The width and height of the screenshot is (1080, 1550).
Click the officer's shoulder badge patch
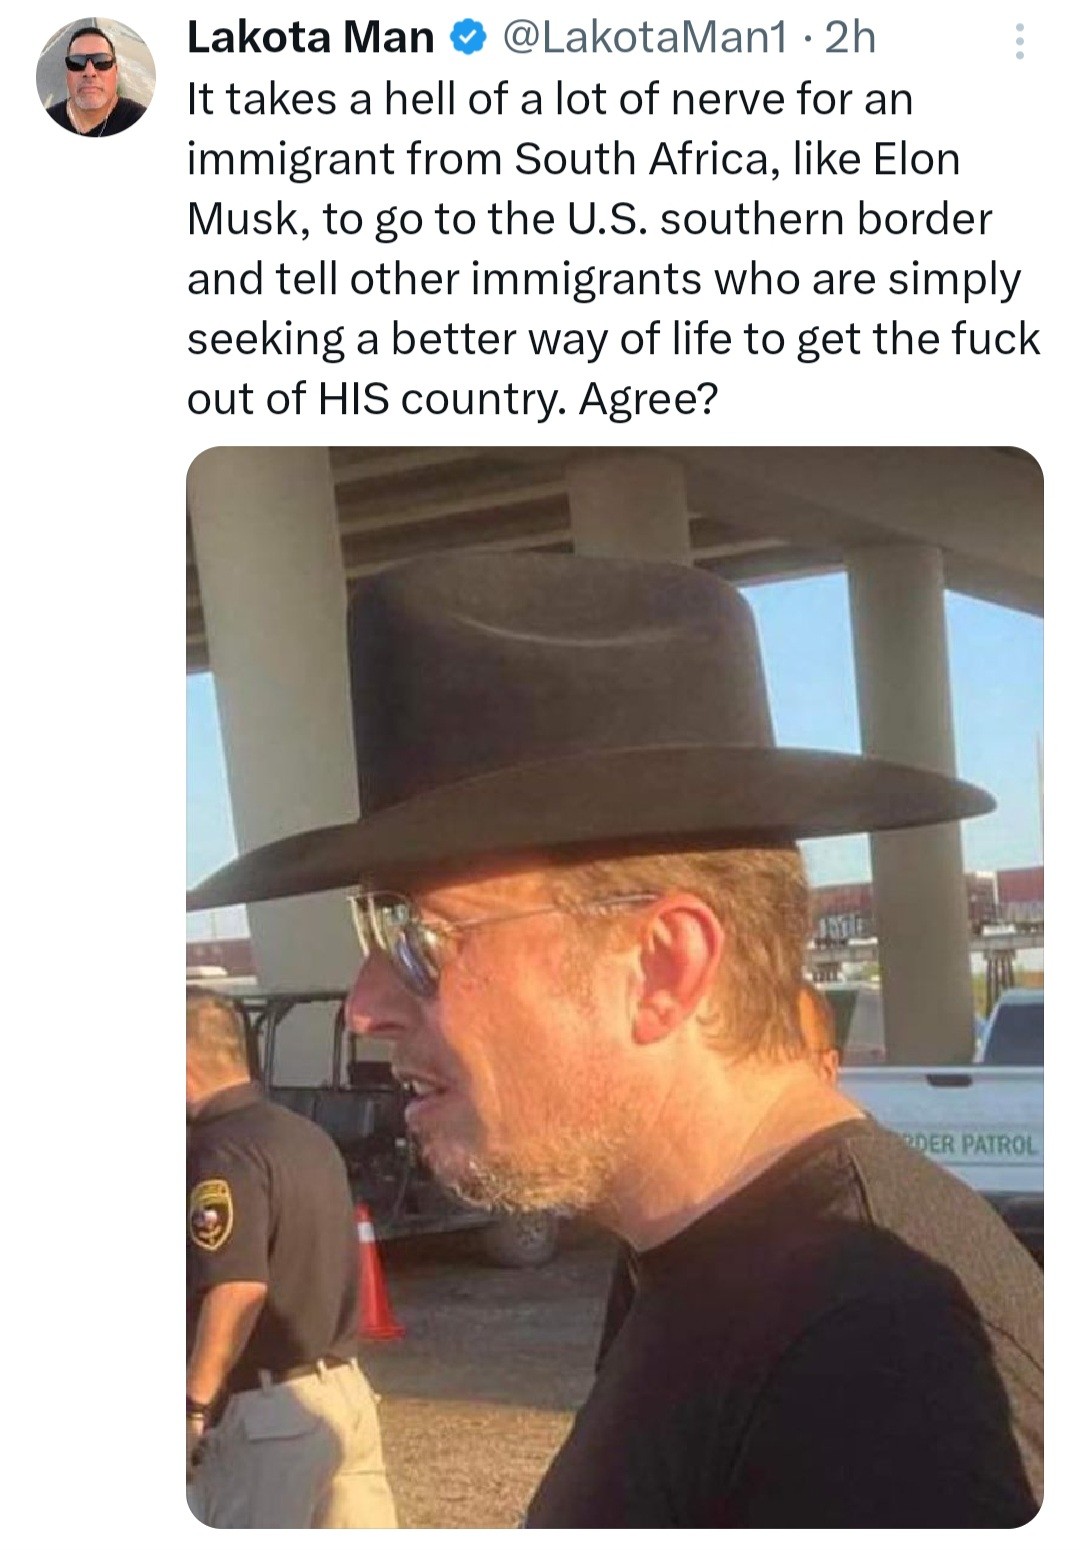tap(211, 1214)
